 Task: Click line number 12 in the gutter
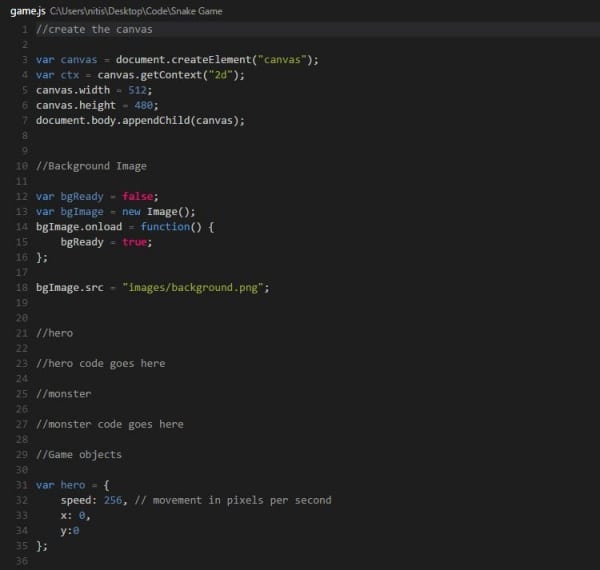22,197
